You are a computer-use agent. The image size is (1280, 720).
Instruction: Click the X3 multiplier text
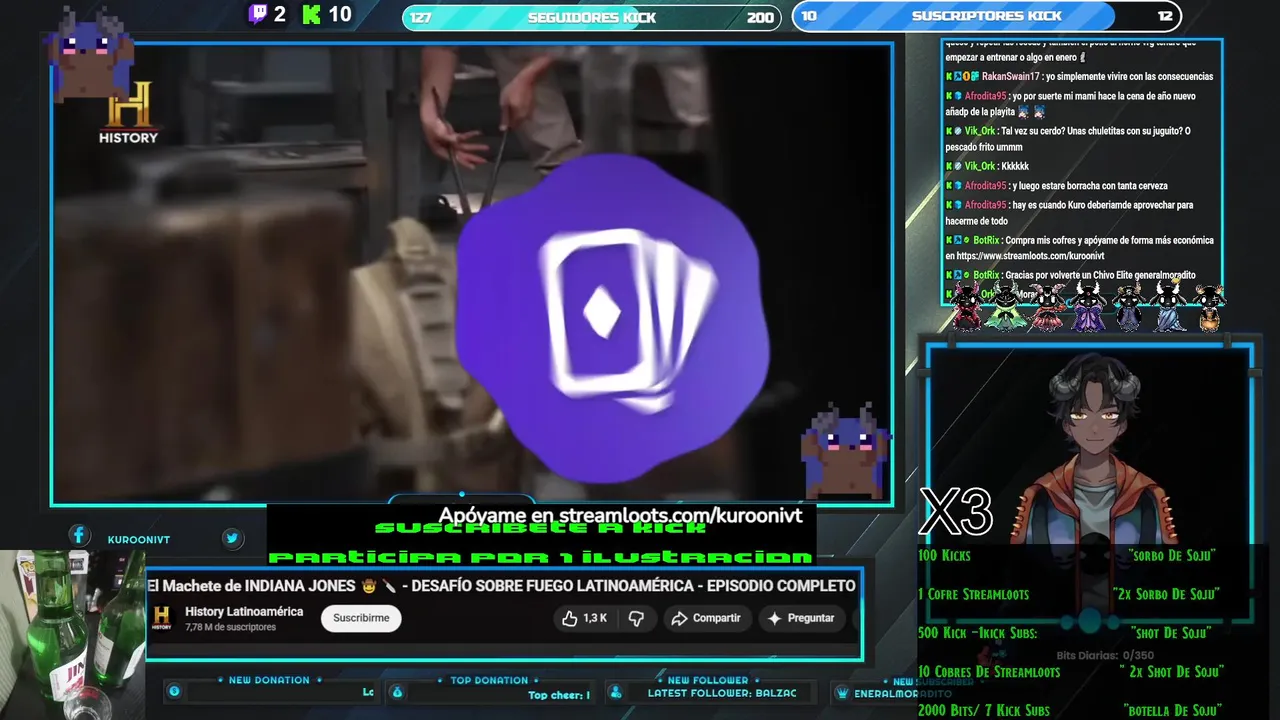[x=956, y=513]
